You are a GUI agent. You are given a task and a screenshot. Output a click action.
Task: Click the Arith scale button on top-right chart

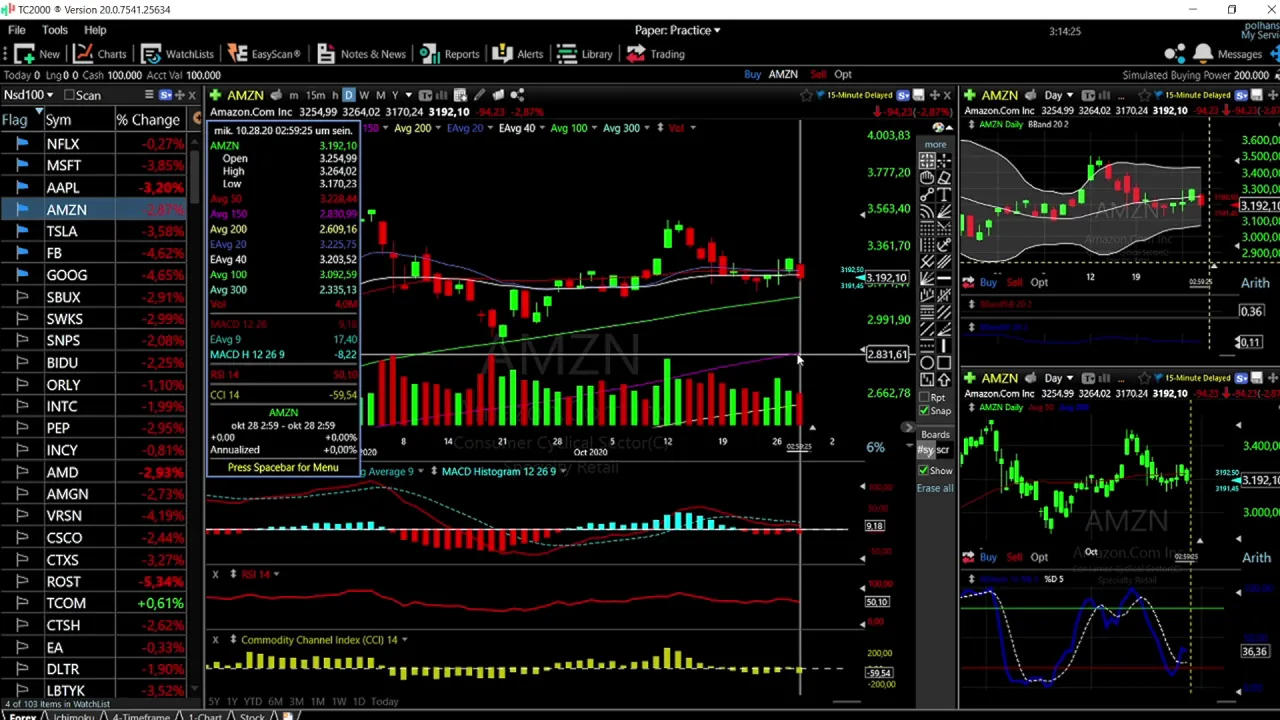tap(1255, 283)
